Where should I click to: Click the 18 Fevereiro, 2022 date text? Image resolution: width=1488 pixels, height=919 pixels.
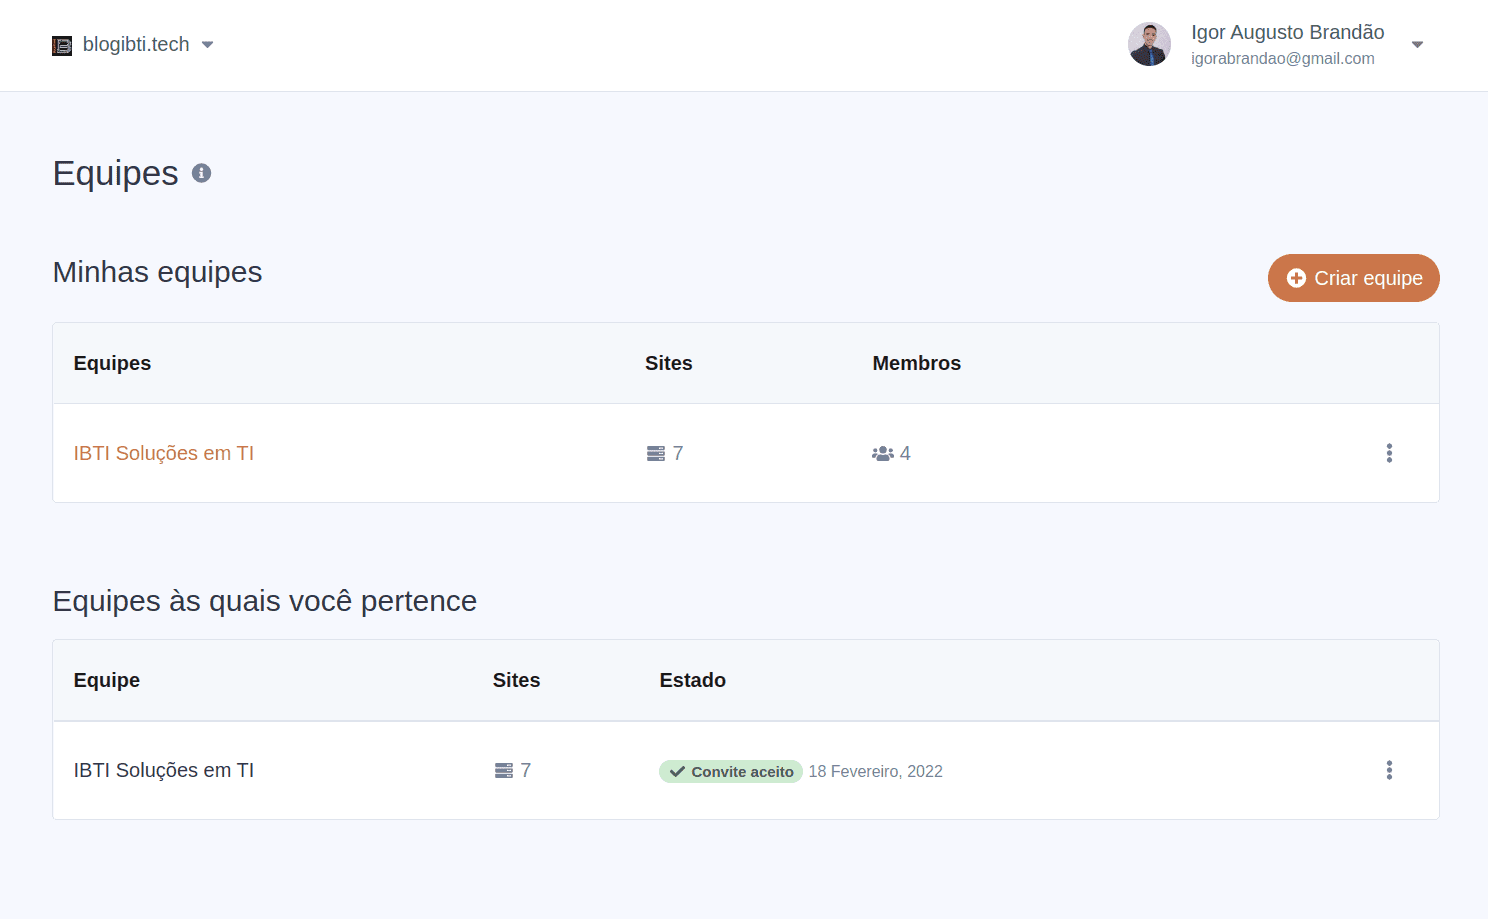coord(875,771)
